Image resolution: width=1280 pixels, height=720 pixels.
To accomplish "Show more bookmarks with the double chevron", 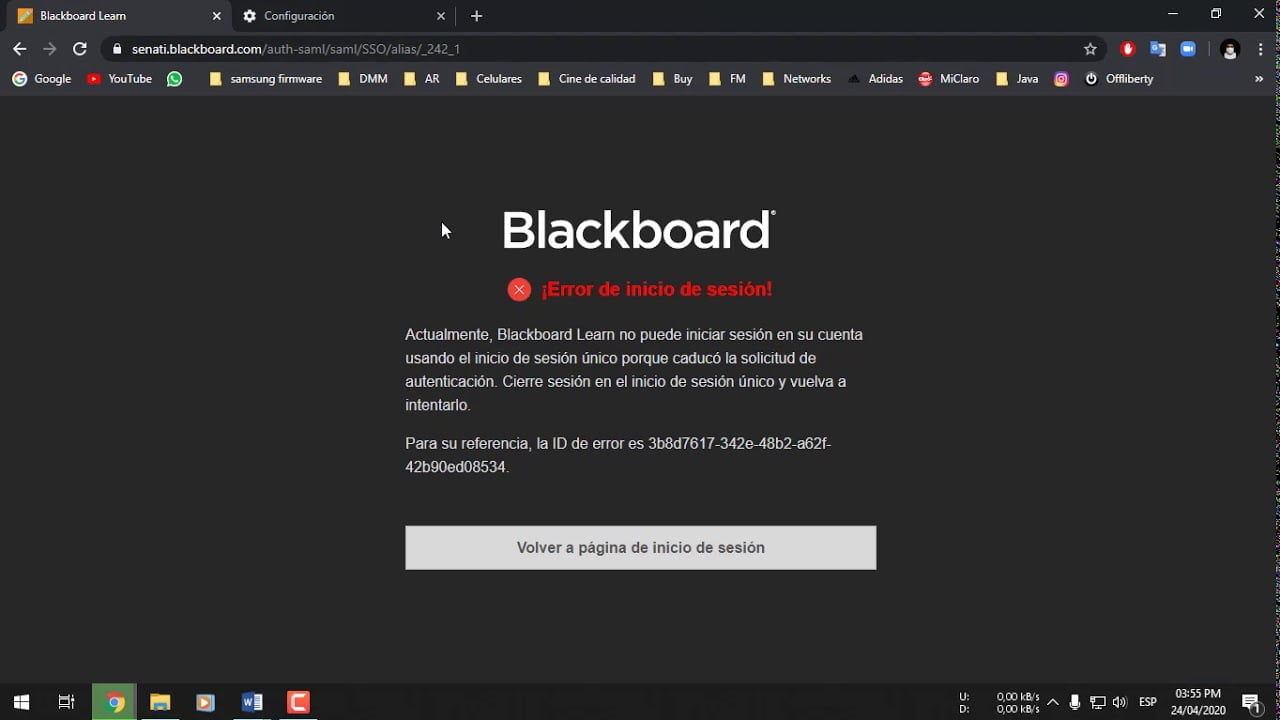I will [x=1259, y=79].
